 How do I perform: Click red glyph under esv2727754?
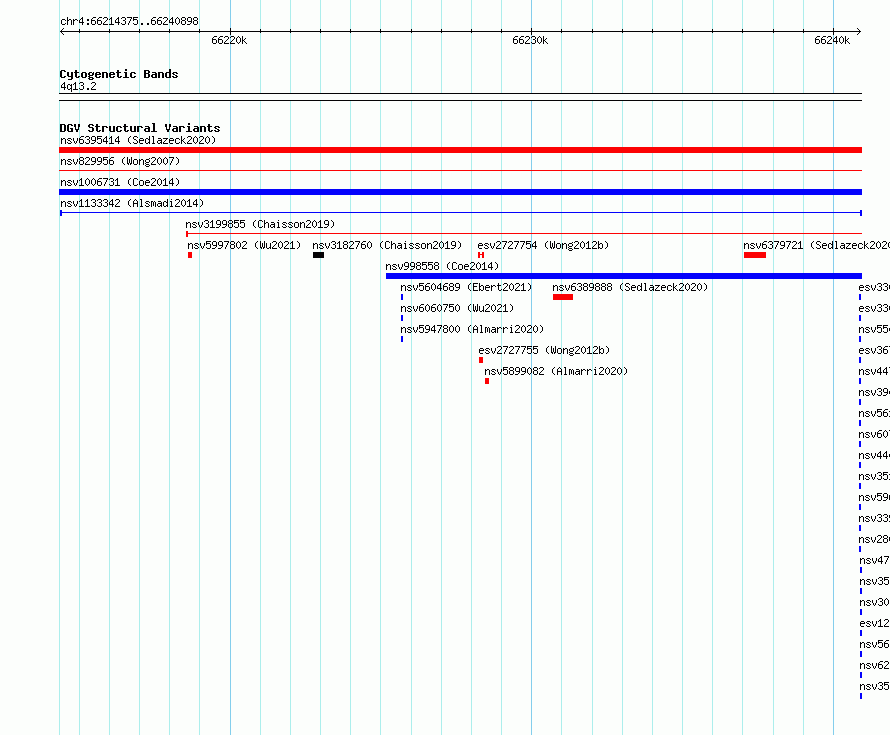coord(481,255)
